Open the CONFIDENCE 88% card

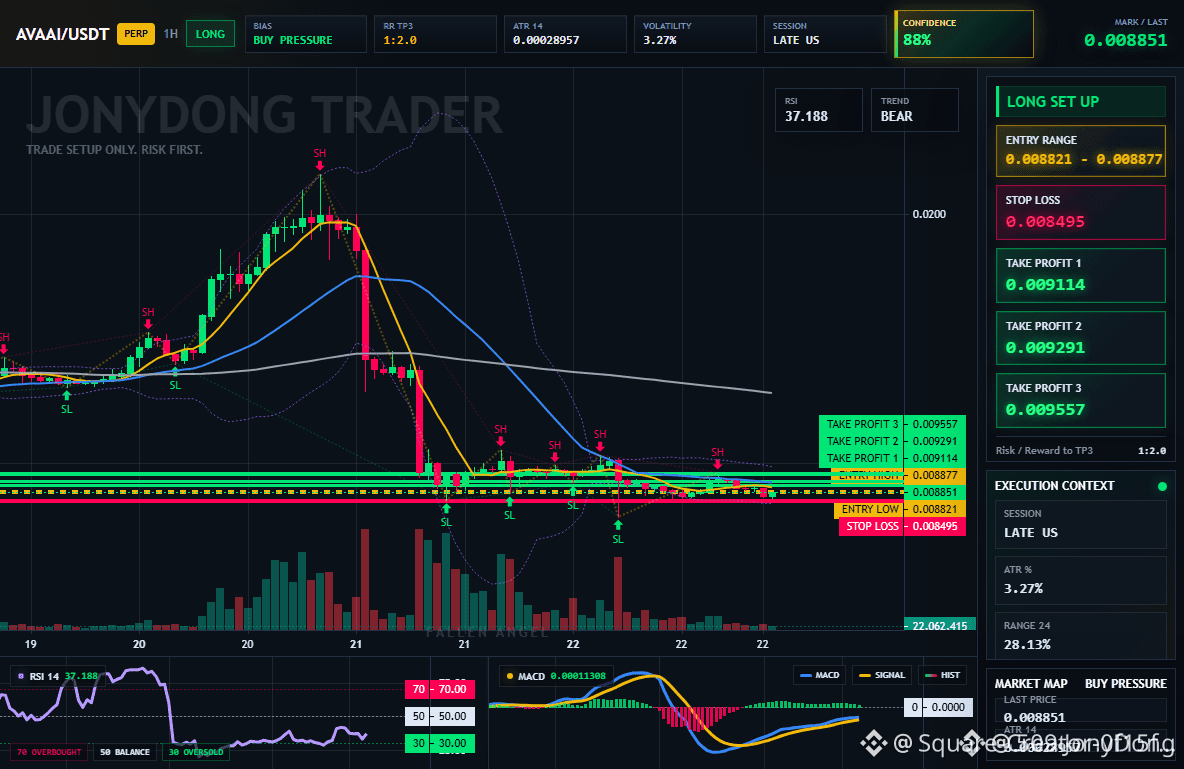coord(964,34)
